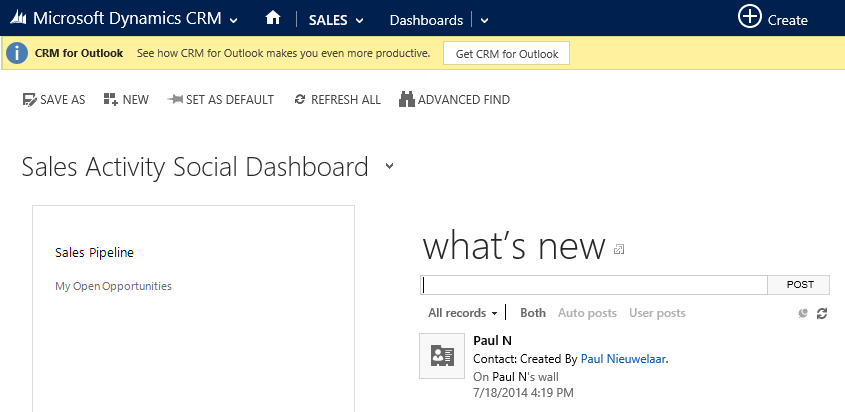
Task: Click the pop-out icon beside what's new
Action: point(619,249)
